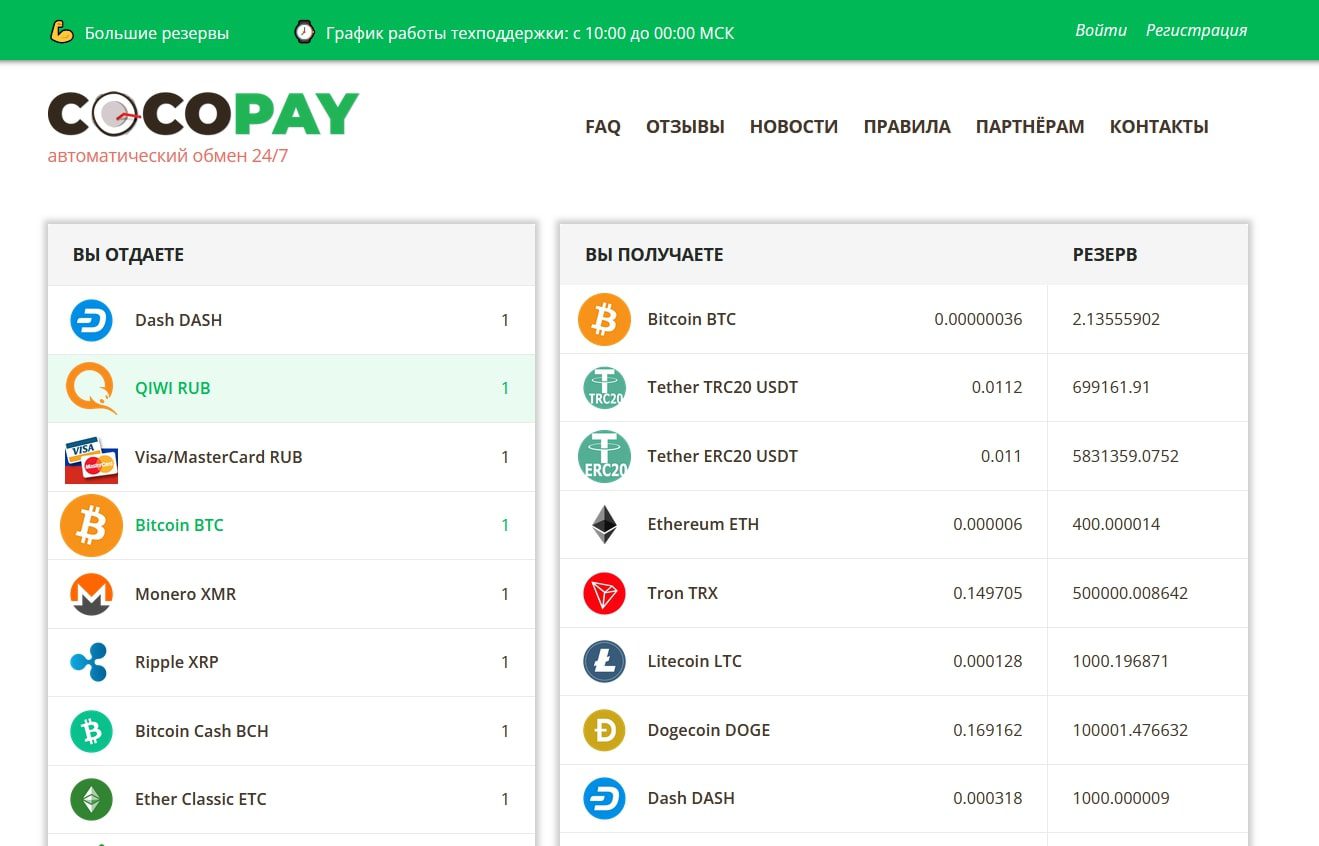This screenshot has width=1319, height=846.
Task: Select Dash DASH as currency to give
Action: tap(291, 320)
